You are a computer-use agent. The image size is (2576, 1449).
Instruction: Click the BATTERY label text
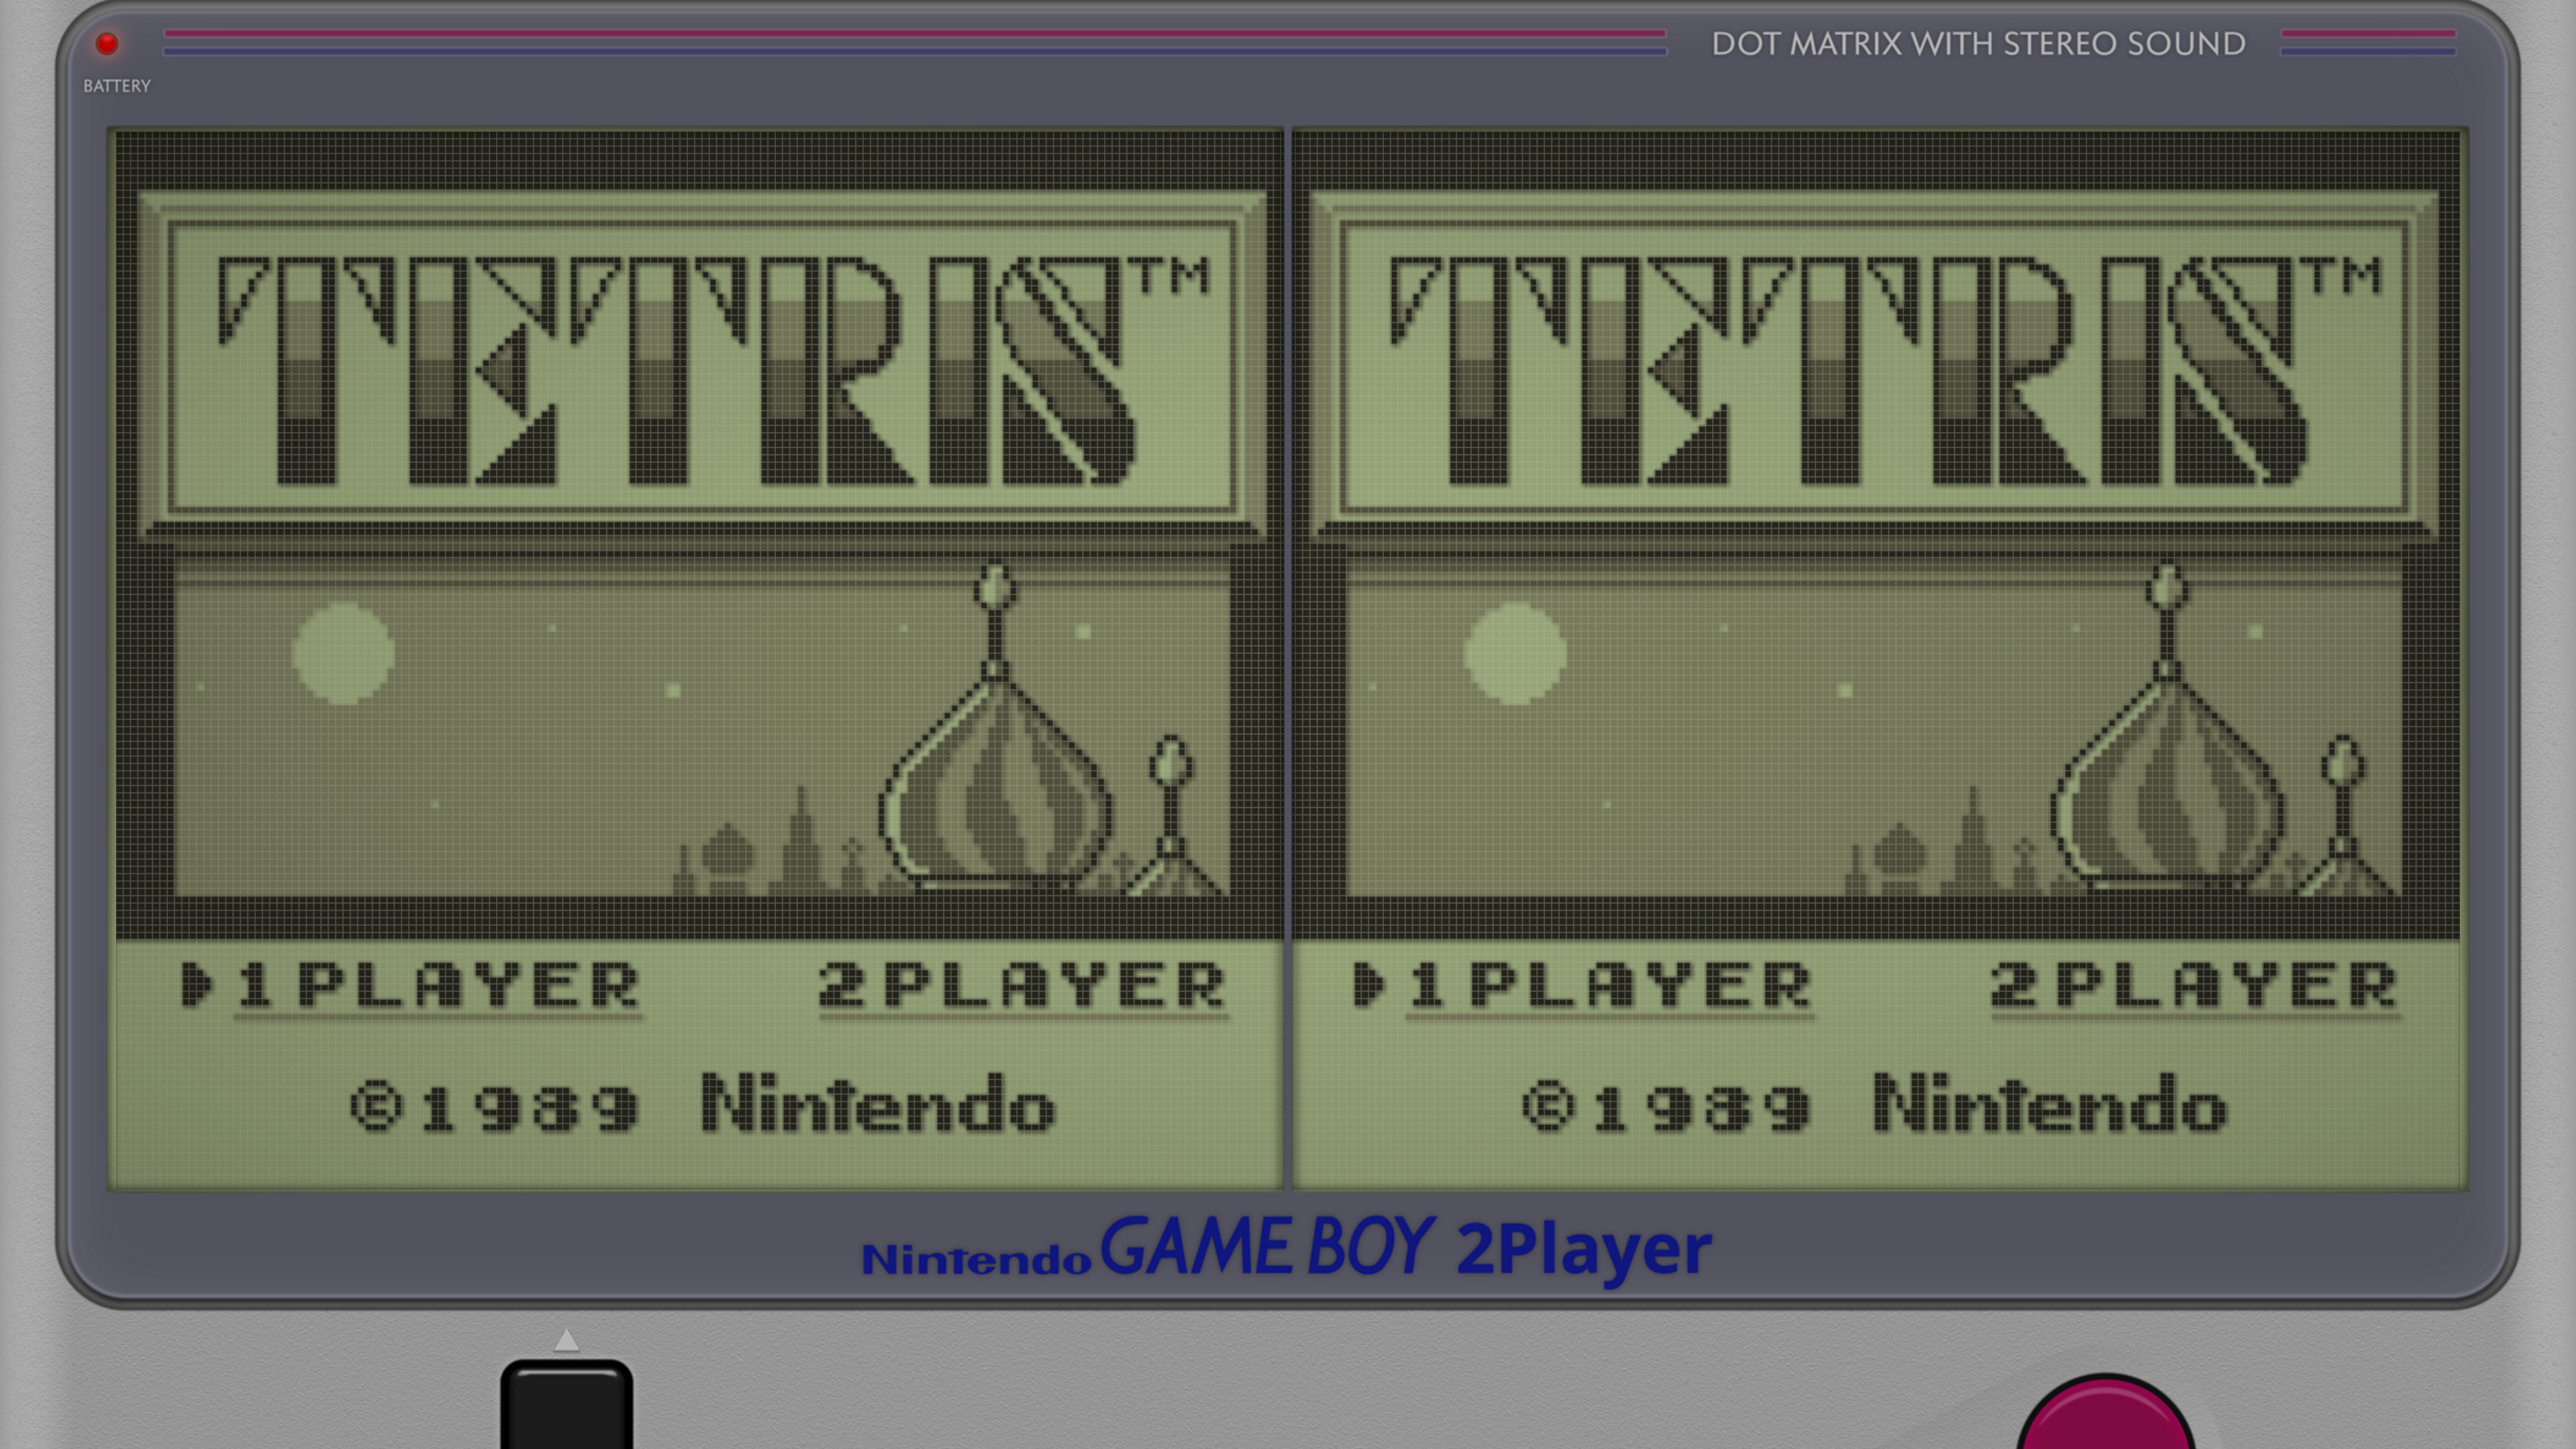pos(117,86)
